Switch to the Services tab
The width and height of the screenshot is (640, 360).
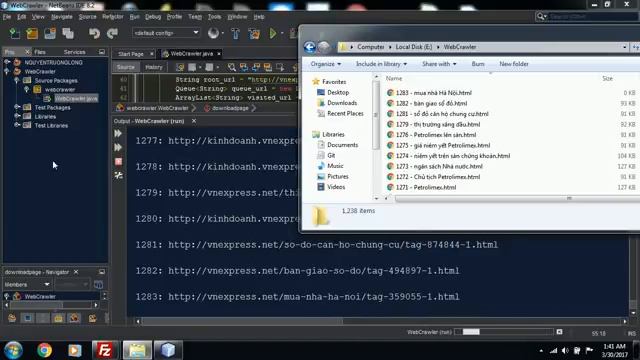(x=74, y=52)
